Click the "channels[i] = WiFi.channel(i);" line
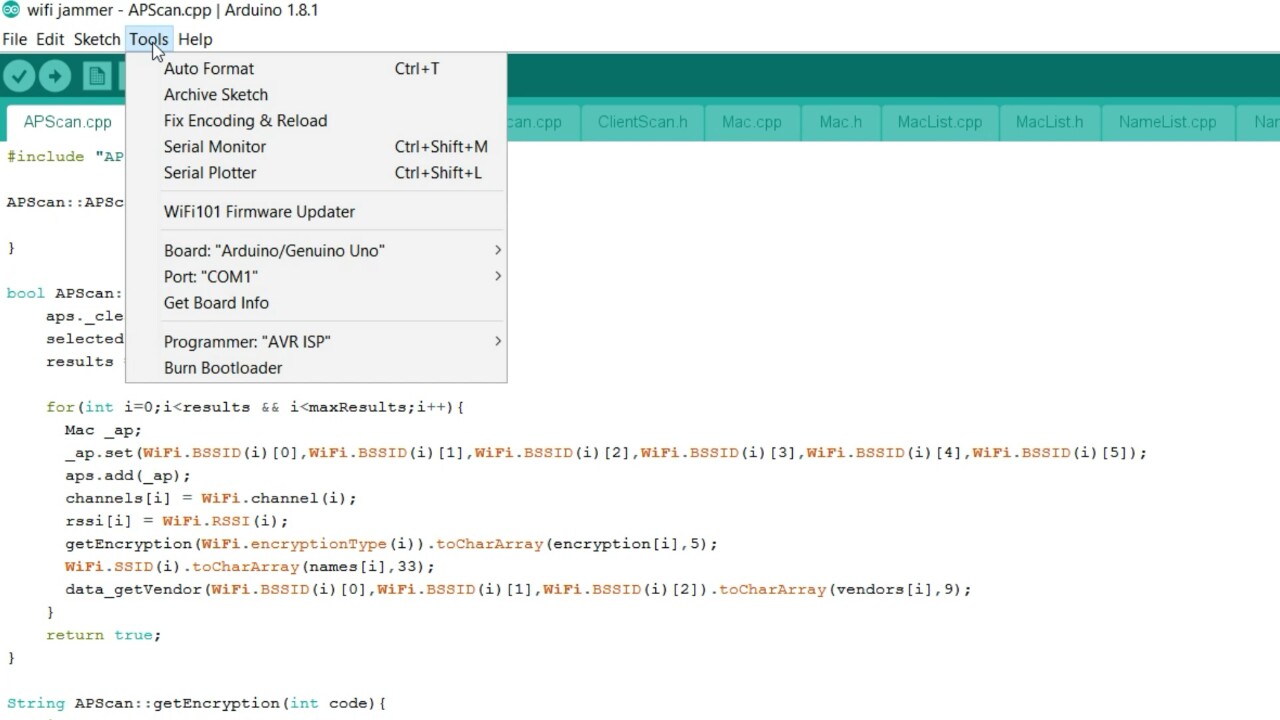This screenshot has width=1280, height=720. click(x=210, y=498)
